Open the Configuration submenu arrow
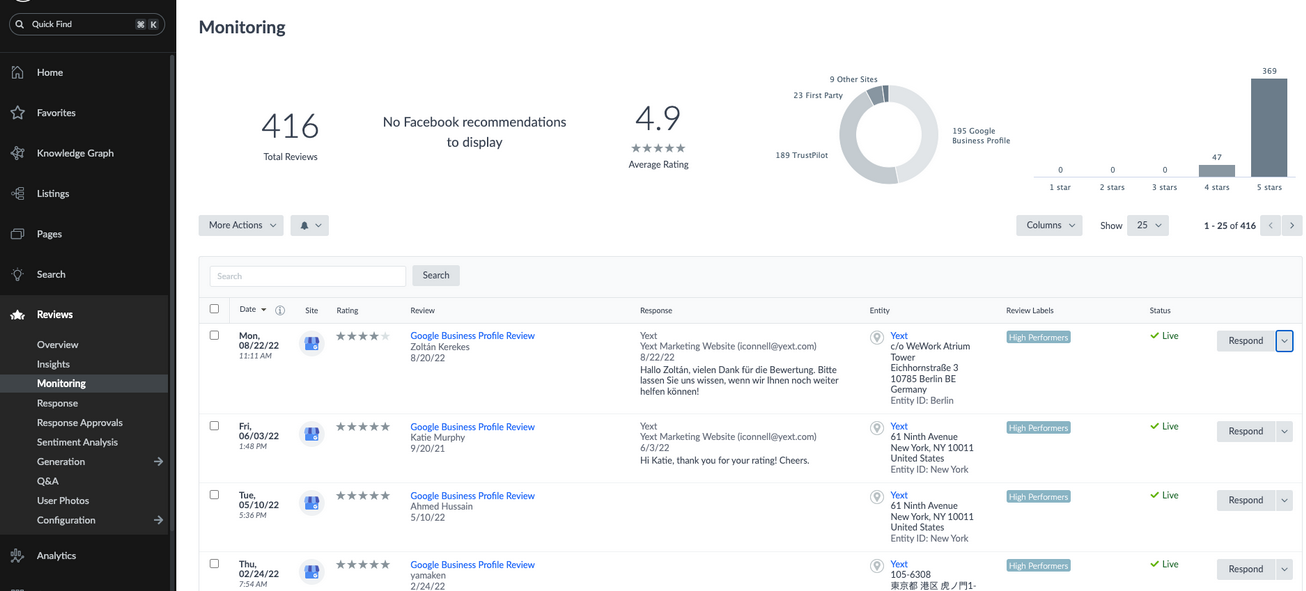This screenshot has height=591, width=1306. pos(158,520)
